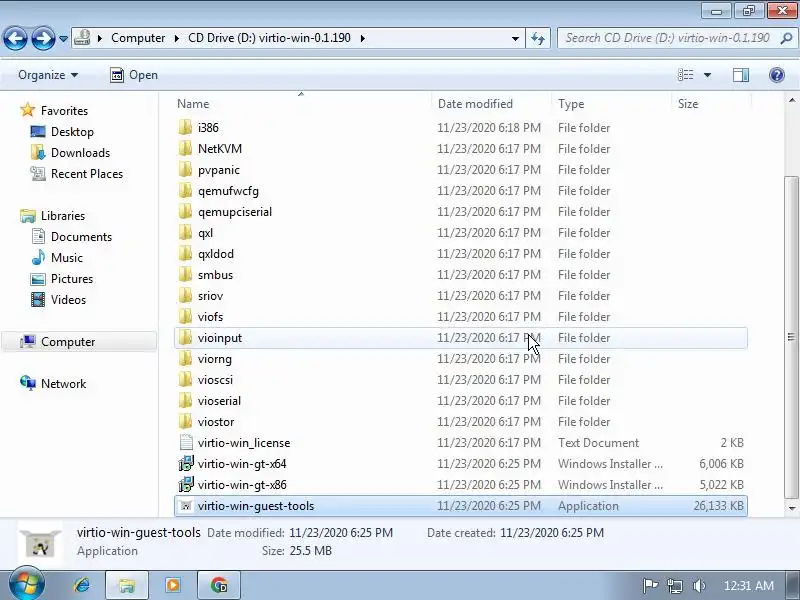This screenshot has height=600, width=800.
Task: Select the qxldod folder icon
Action: (185, 254)
